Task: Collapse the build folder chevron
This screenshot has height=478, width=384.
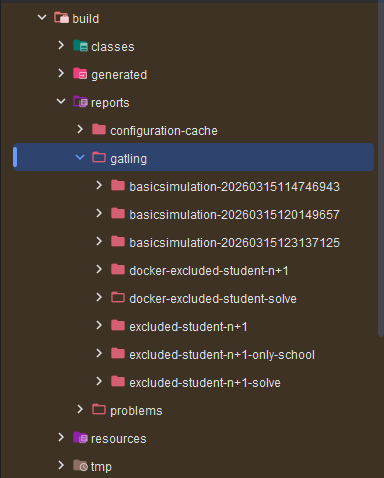Action: 42,17
